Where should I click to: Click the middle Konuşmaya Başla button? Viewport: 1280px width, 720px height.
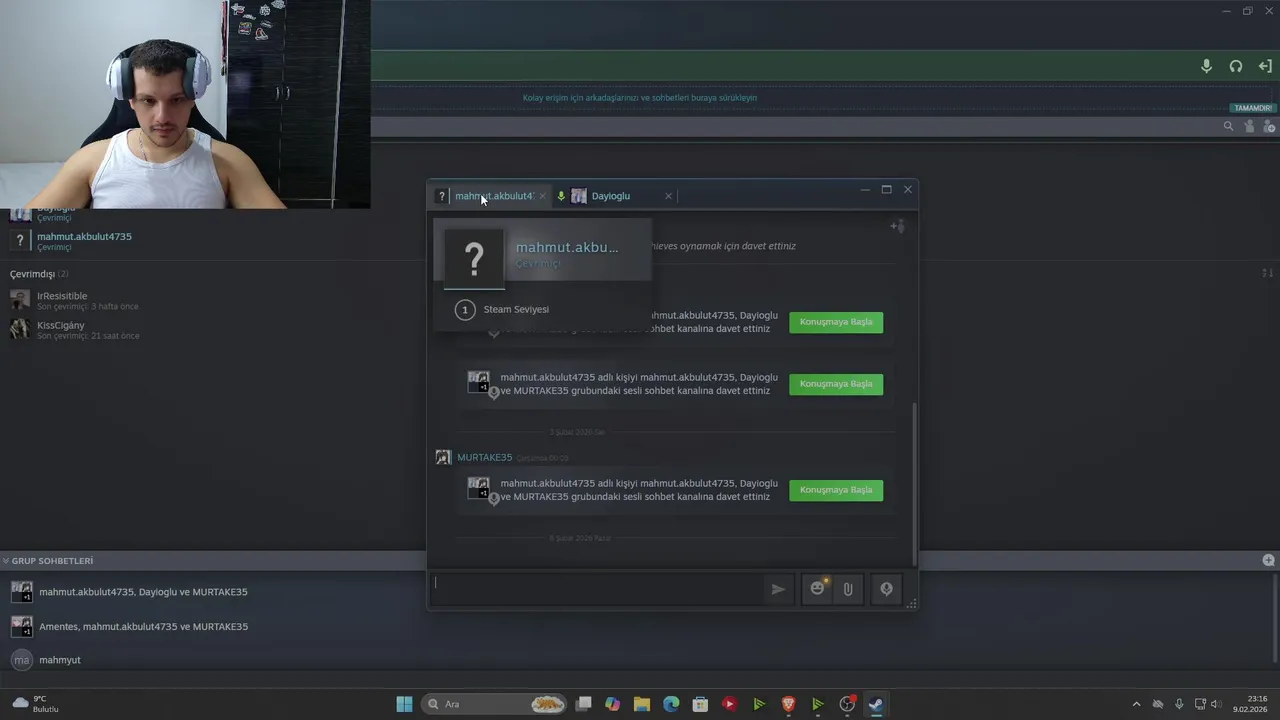pyautogui.click(x=836, y=384)
